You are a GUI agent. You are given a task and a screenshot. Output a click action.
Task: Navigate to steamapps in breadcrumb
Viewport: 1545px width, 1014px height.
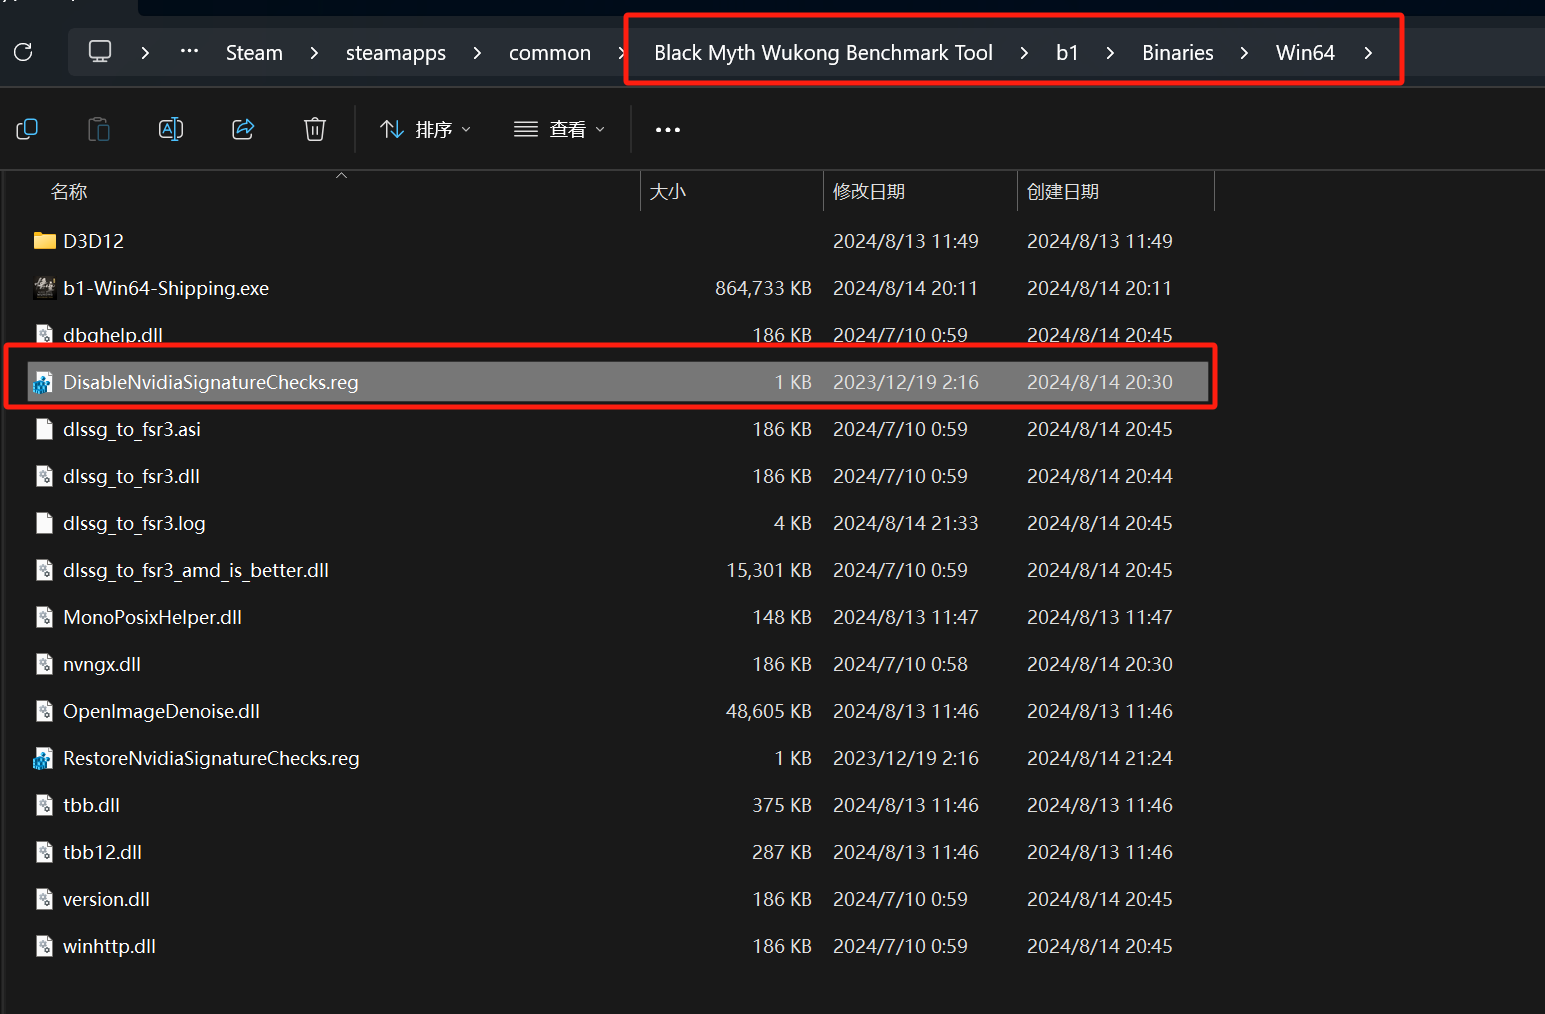(x=395, y=53)
